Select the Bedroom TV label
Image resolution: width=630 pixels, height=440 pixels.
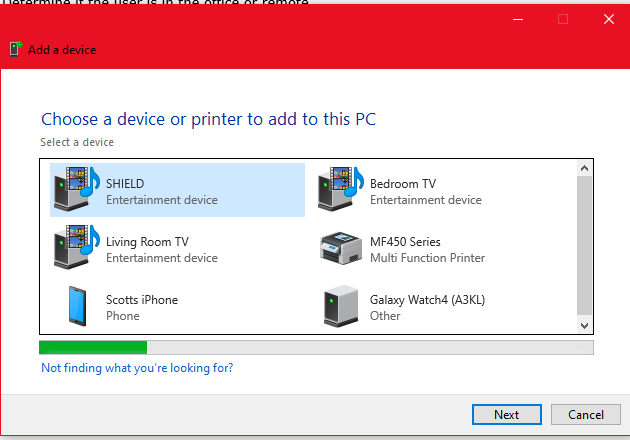(403, 184)
